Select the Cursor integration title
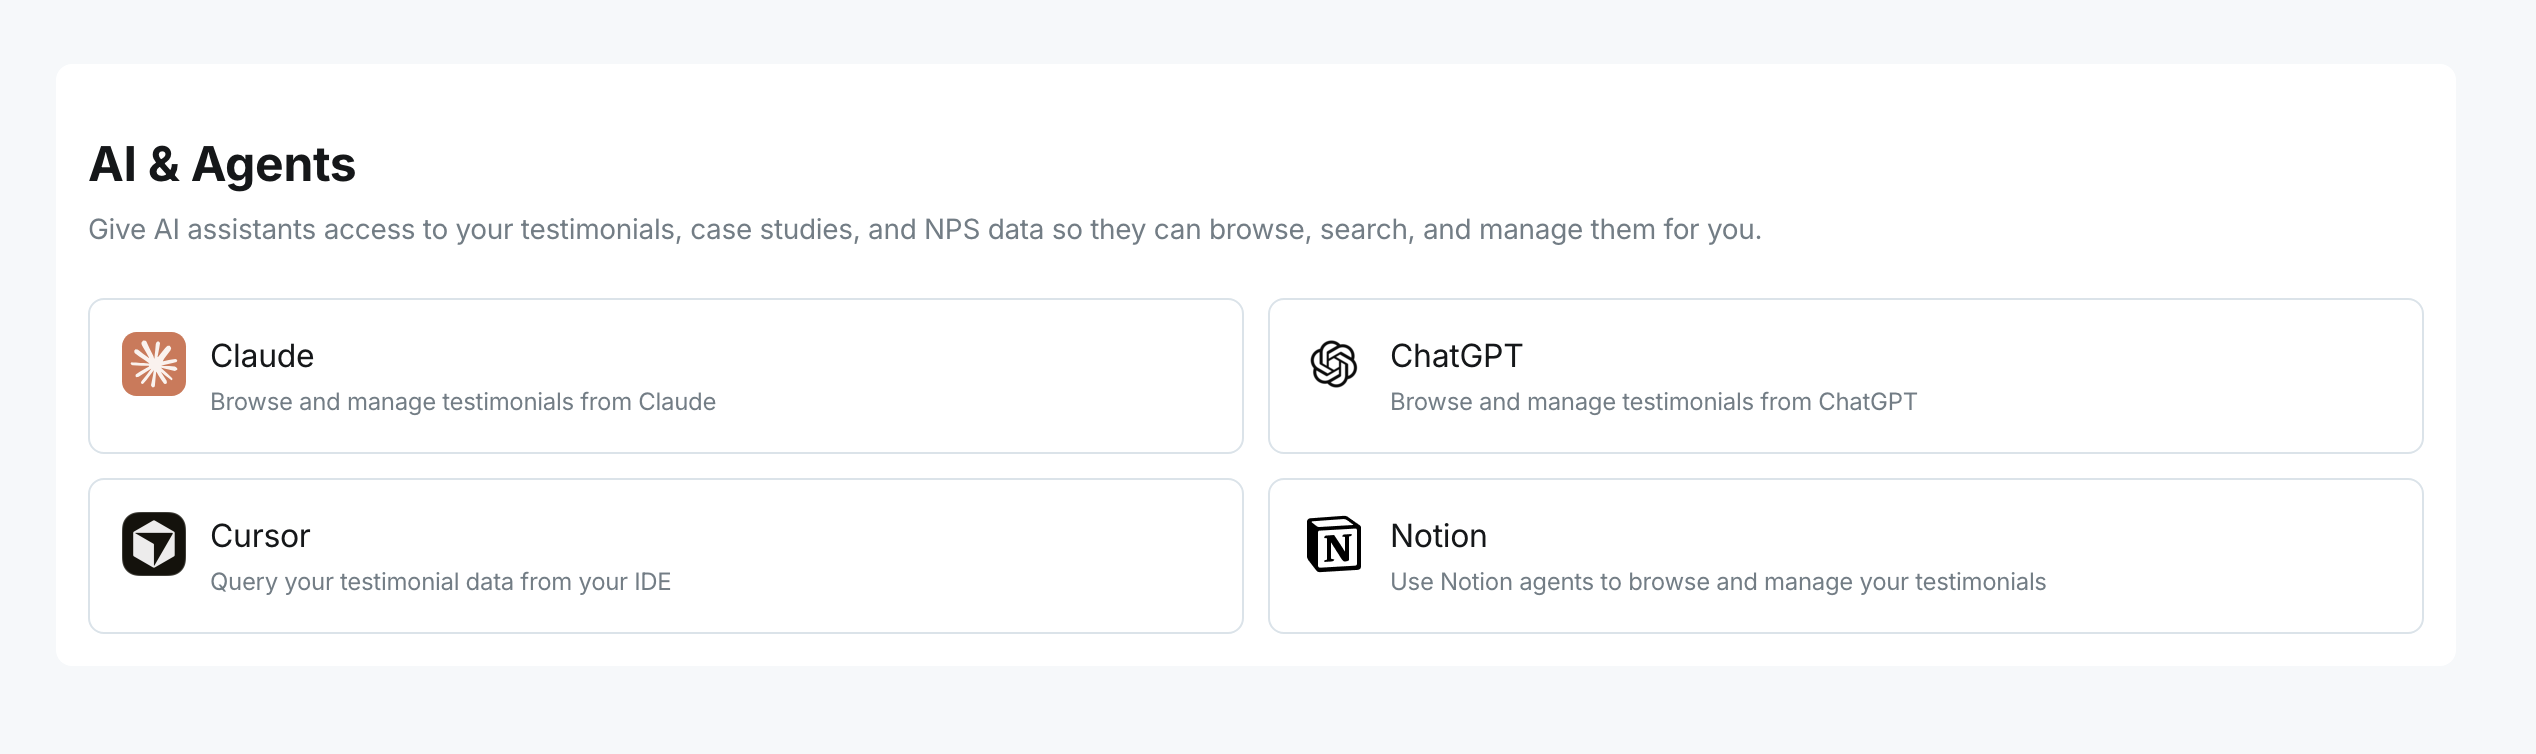The image size is (2536, 754). point(260,536)
